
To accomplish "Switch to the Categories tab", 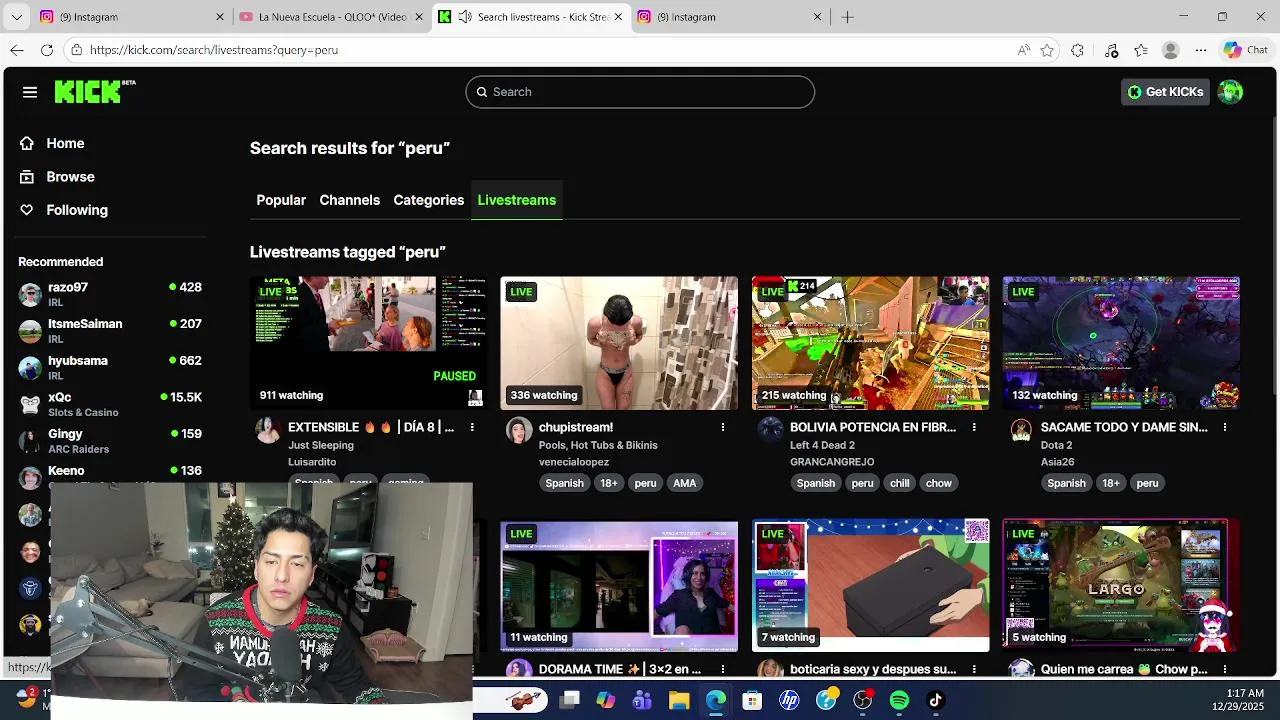I will point(428,200).
